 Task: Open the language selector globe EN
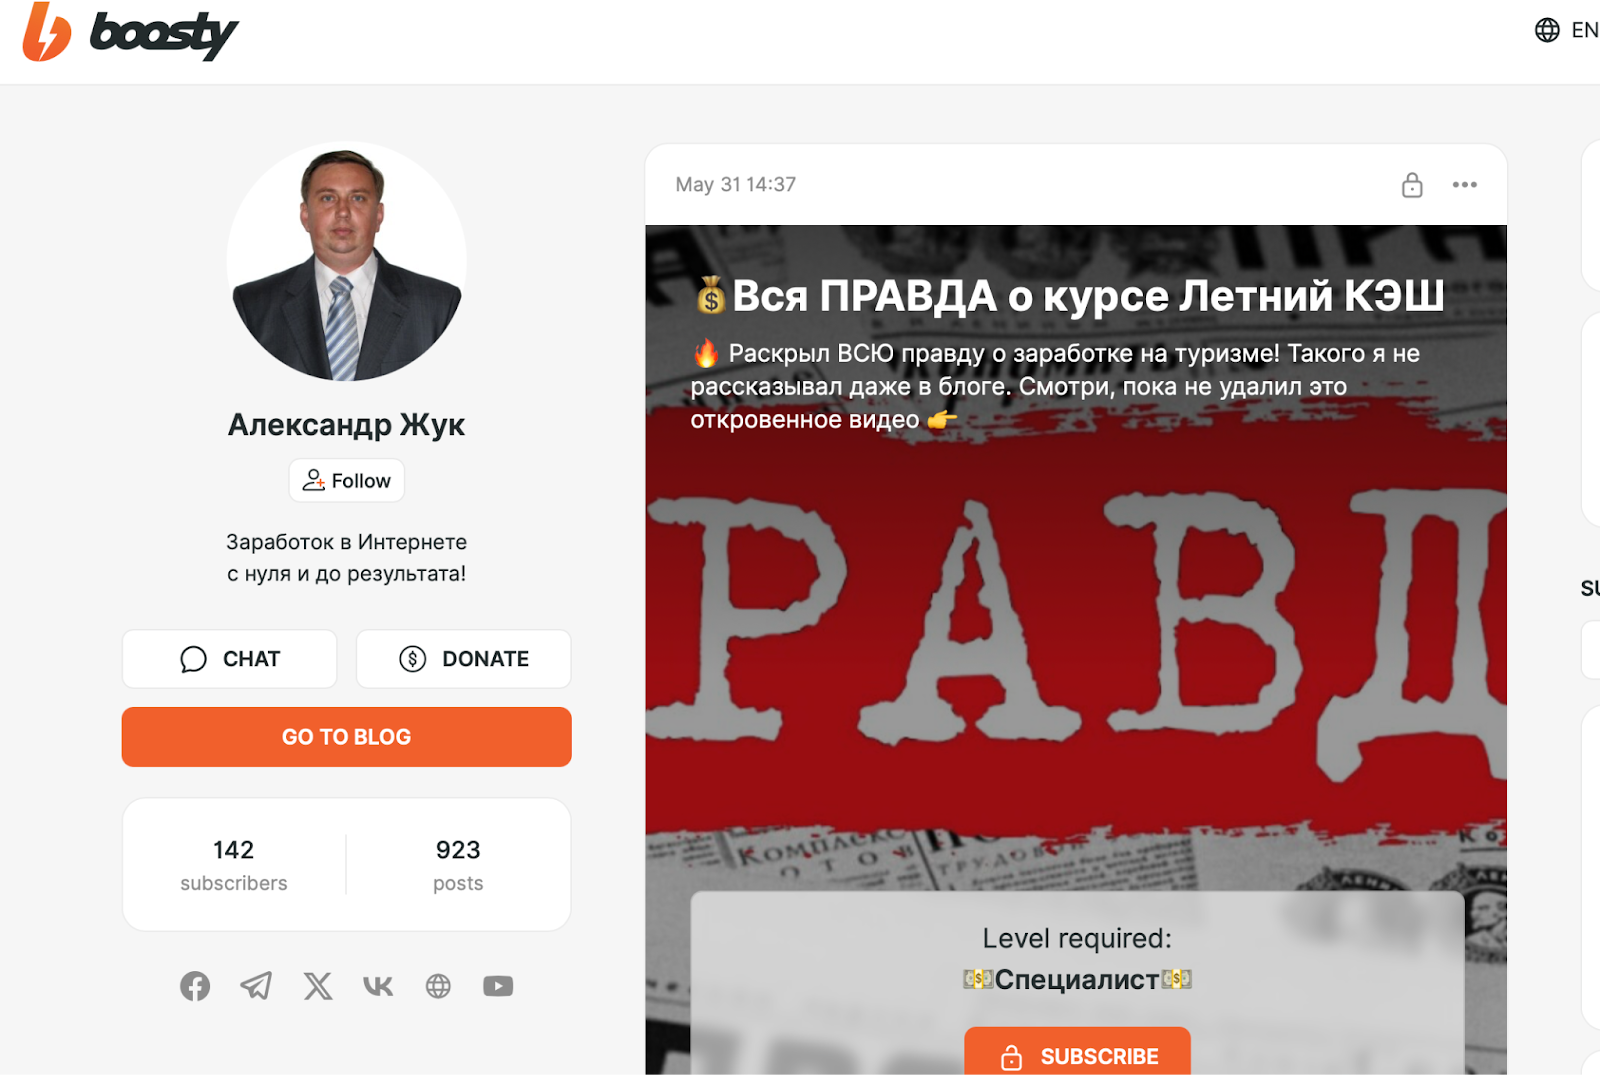point(1567,30)
